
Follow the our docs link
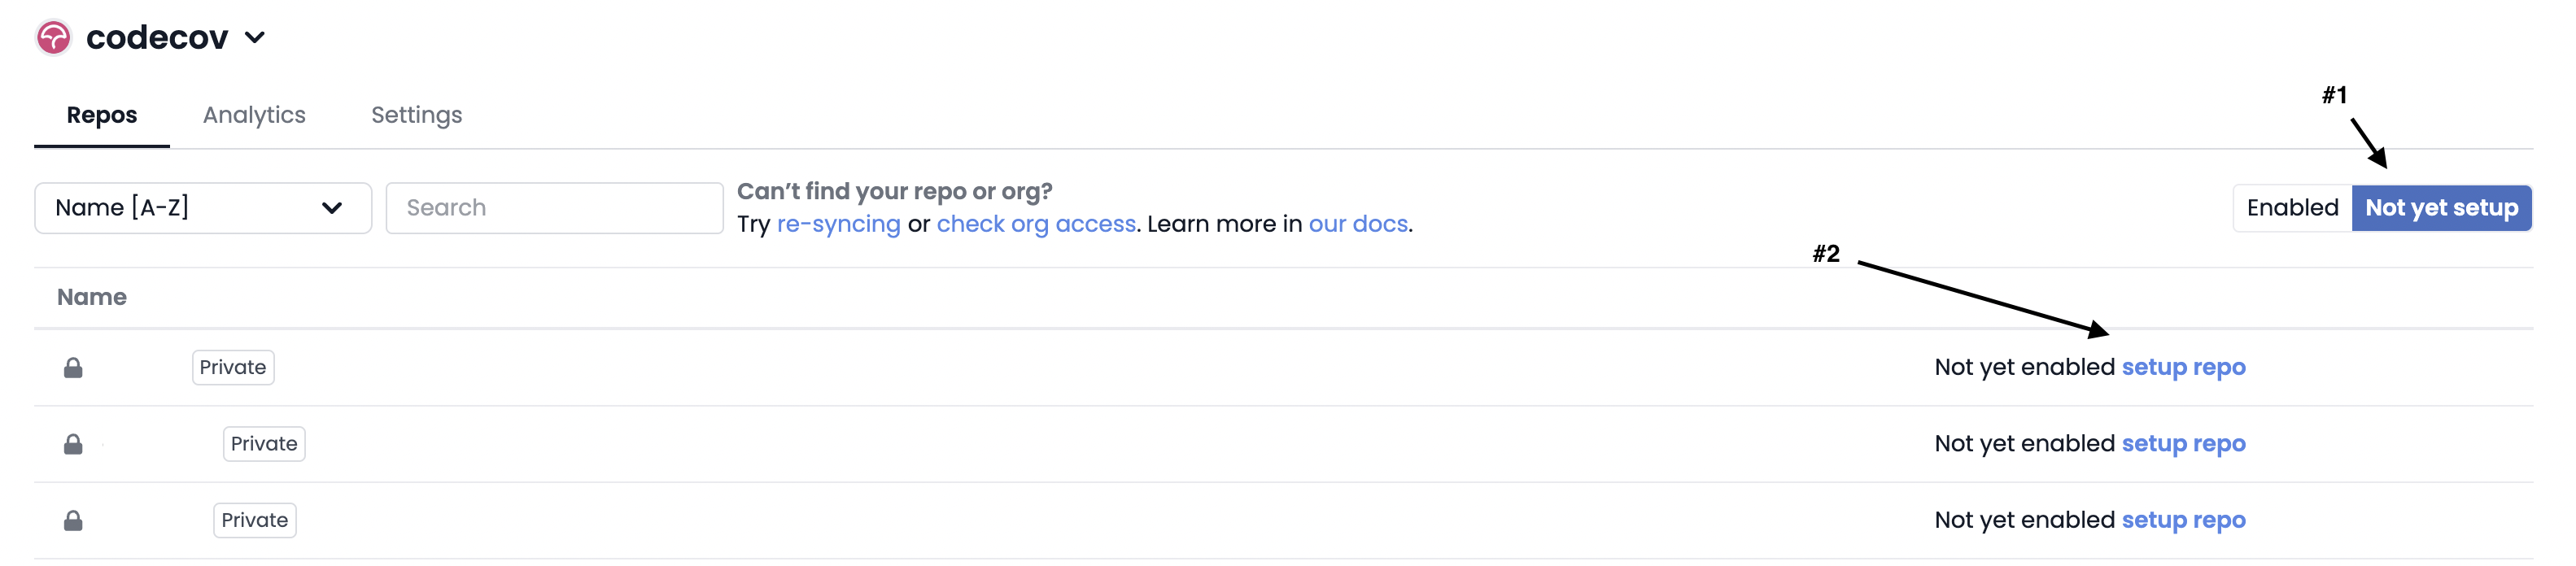point(1357,224)
